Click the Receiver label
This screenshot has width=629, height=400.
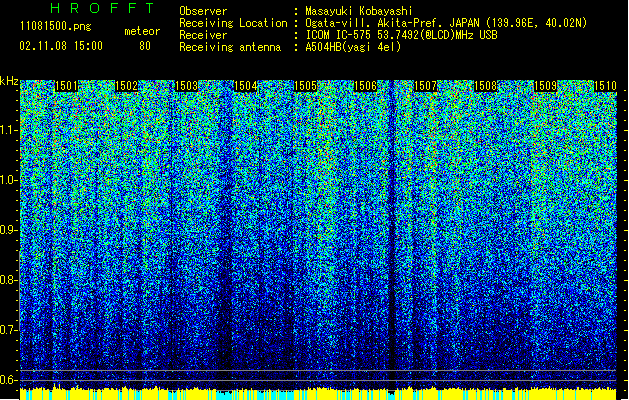(203, 35)
